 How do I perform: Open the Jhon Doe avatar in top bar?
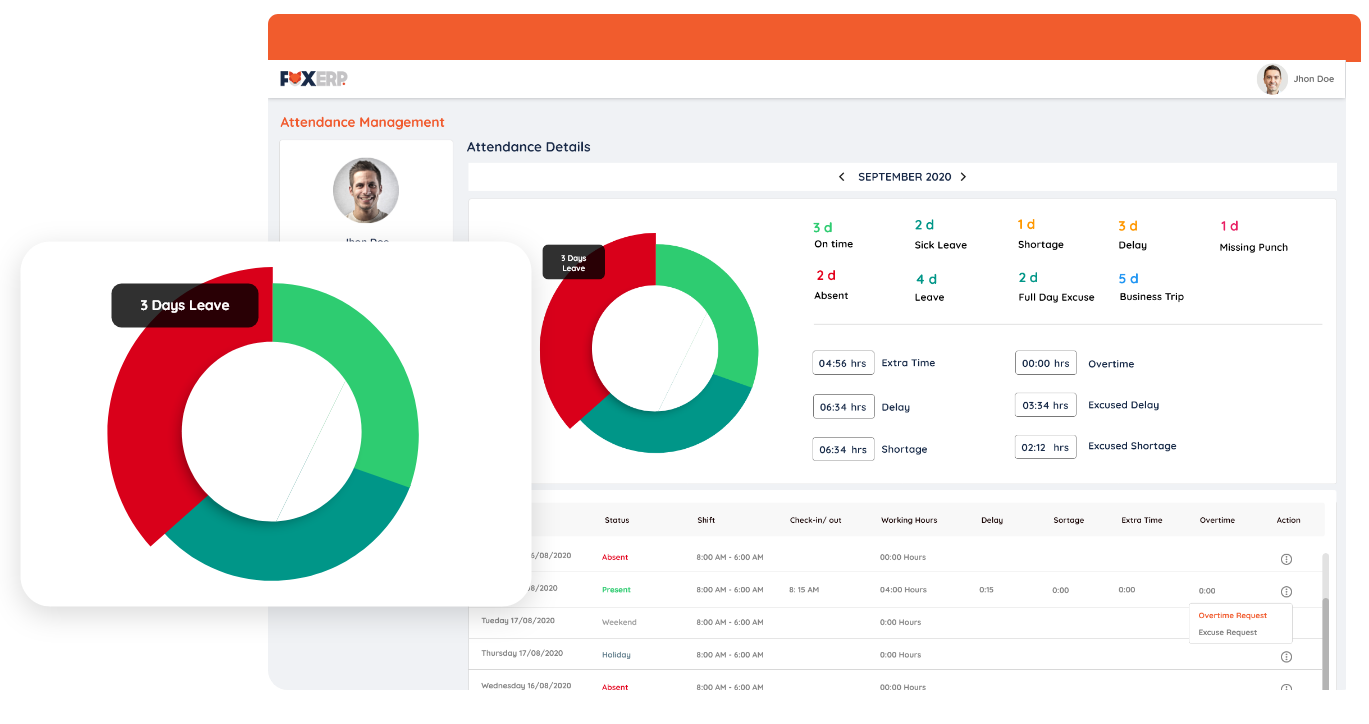[x=1271, y=80]
